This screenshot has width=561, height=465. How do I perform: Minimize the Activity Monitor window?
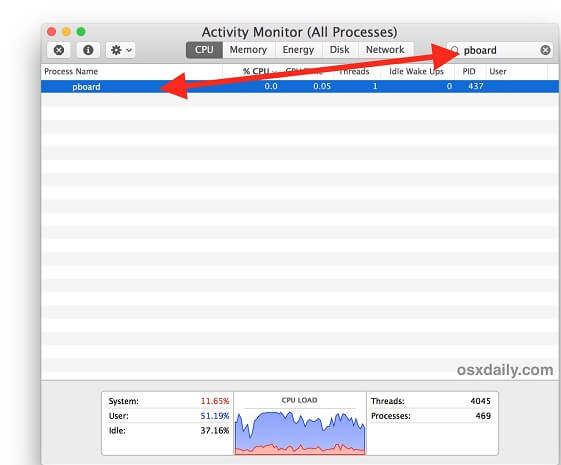tap(66, 32)
